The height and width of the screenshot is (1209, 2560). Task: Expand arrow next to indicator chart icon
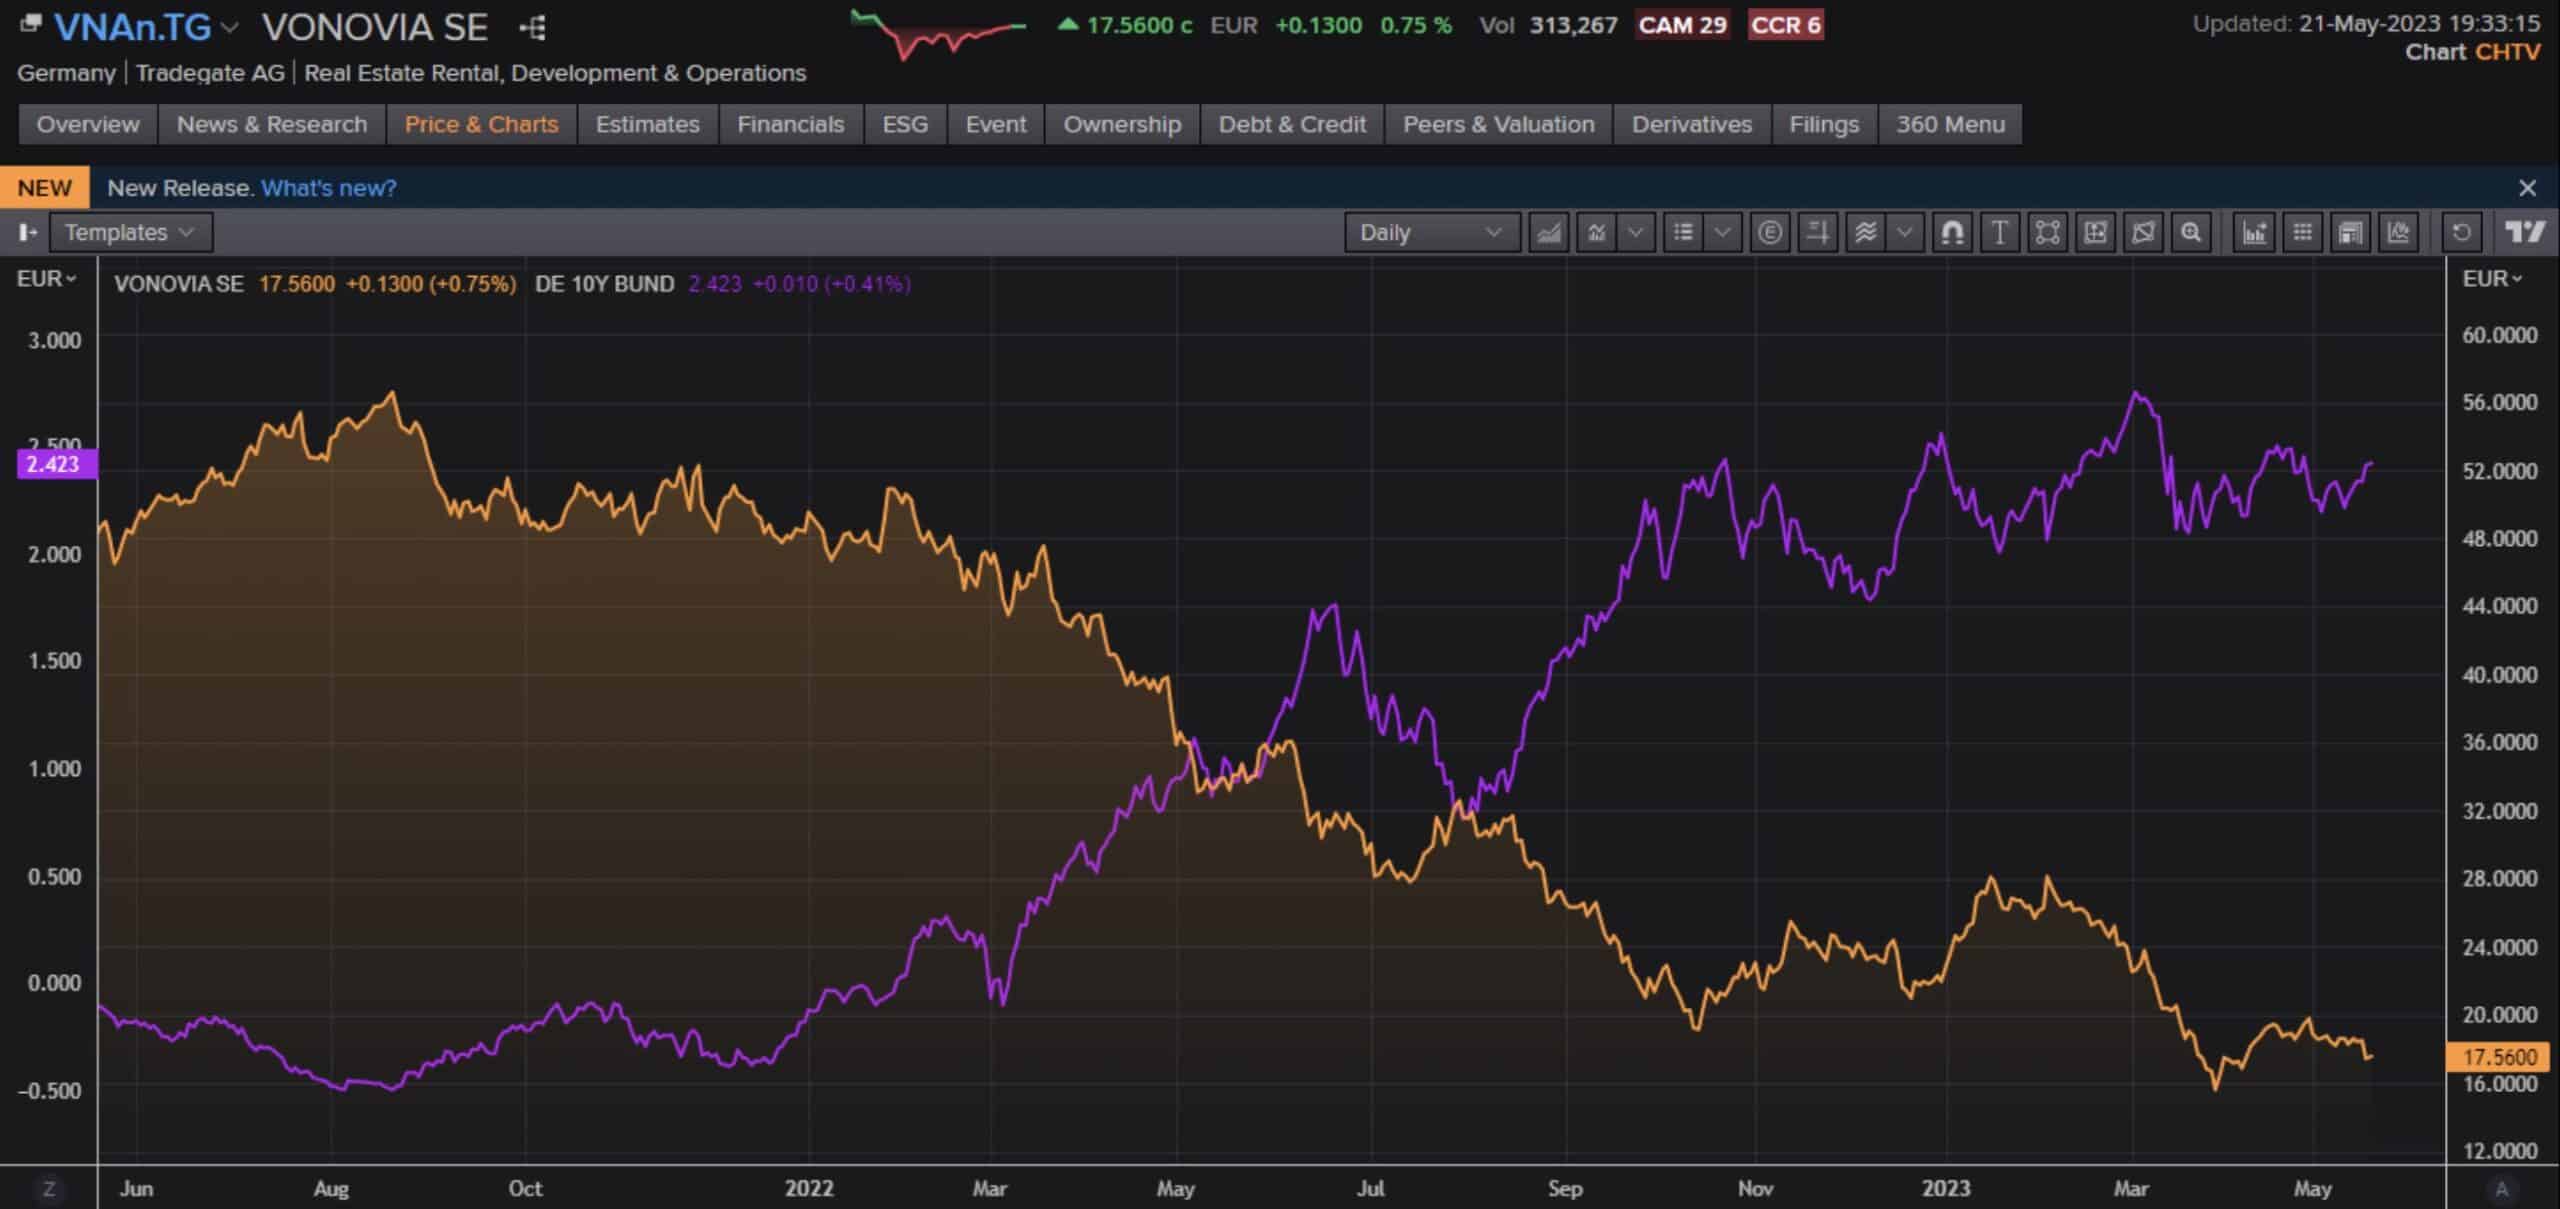click(x=1636, y=232)
